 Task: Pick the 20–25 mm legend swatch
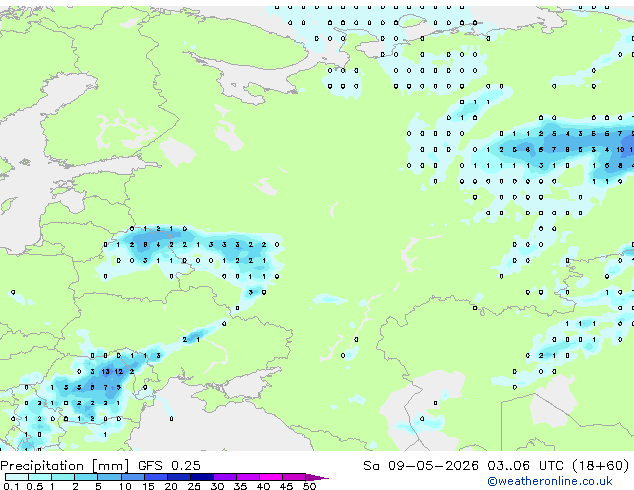(x=178, y=477)
